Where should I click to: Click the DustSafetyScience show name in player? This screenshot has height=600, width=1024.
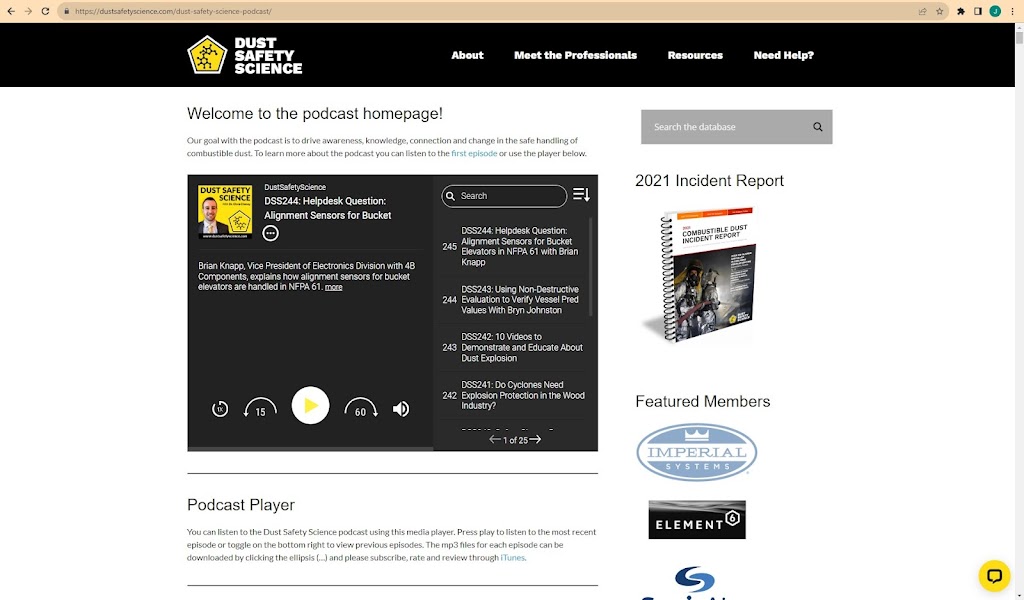[x=295, y=187]
